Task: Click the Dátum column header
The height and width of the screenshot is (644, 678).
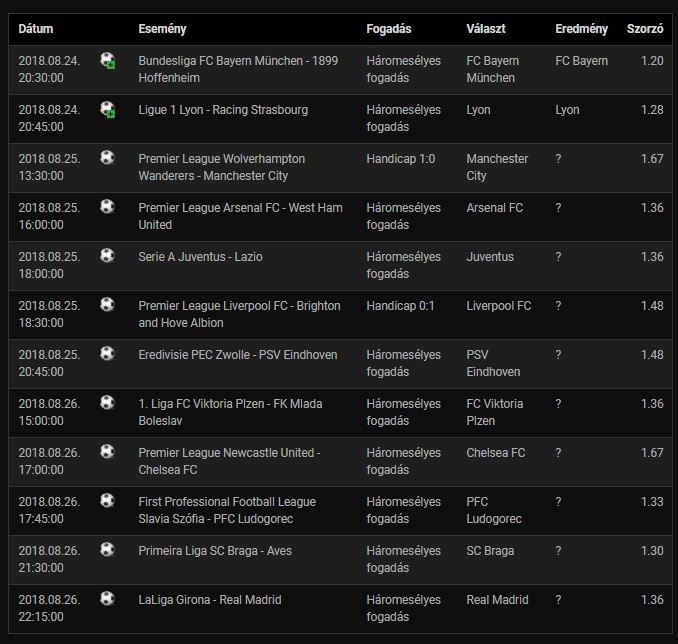Action: [36, 29]
